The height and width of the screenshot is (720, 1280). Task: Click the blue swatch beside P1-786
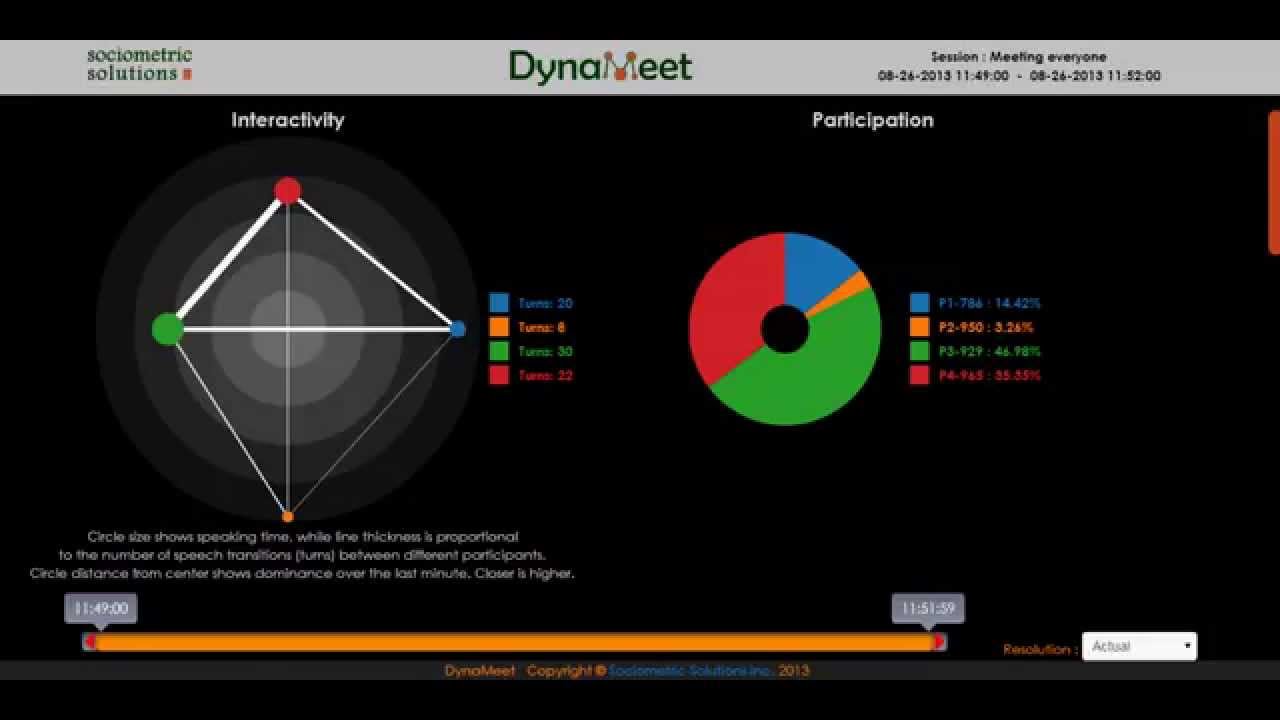coord(920,303)
